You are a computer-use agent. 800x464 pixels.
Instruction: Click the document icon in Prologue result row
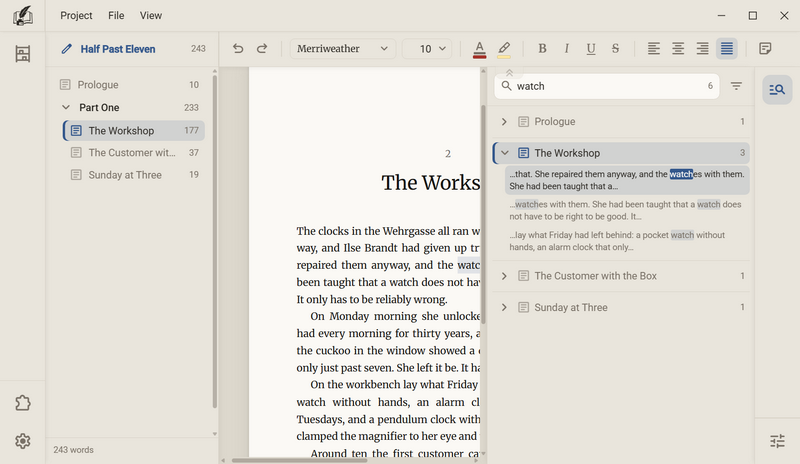(523, 121)
